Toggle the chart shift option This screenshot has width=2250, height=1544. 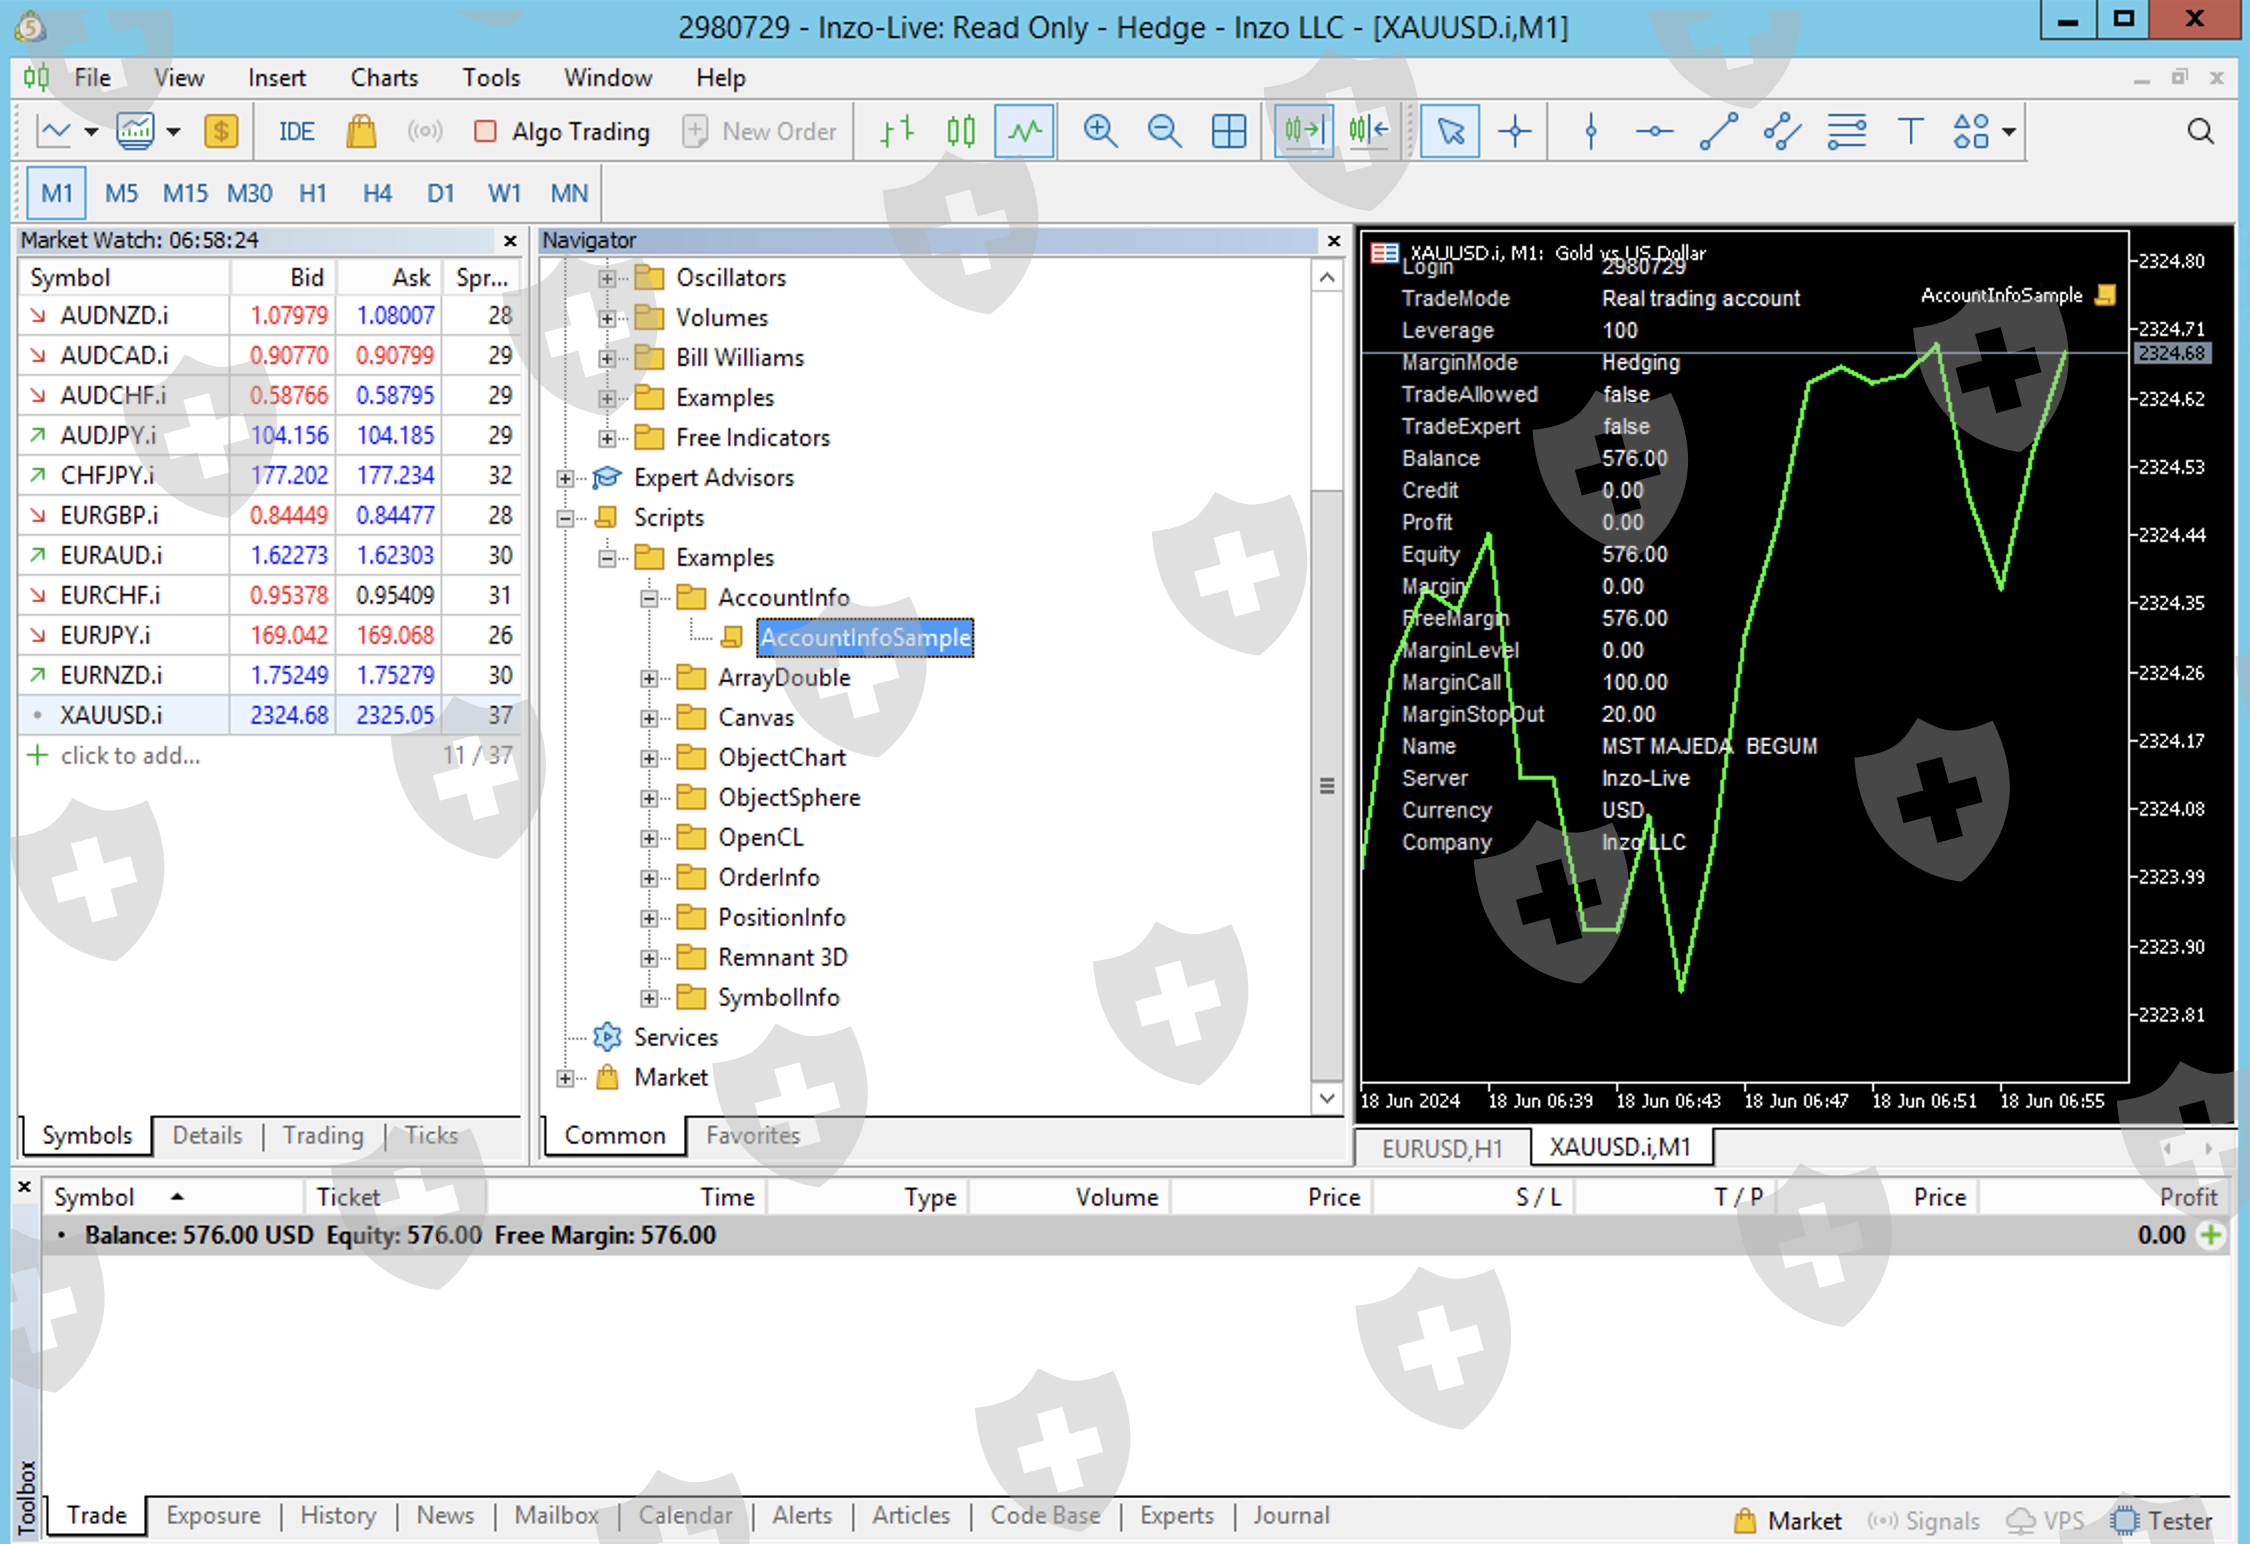tap(1369, 131)
